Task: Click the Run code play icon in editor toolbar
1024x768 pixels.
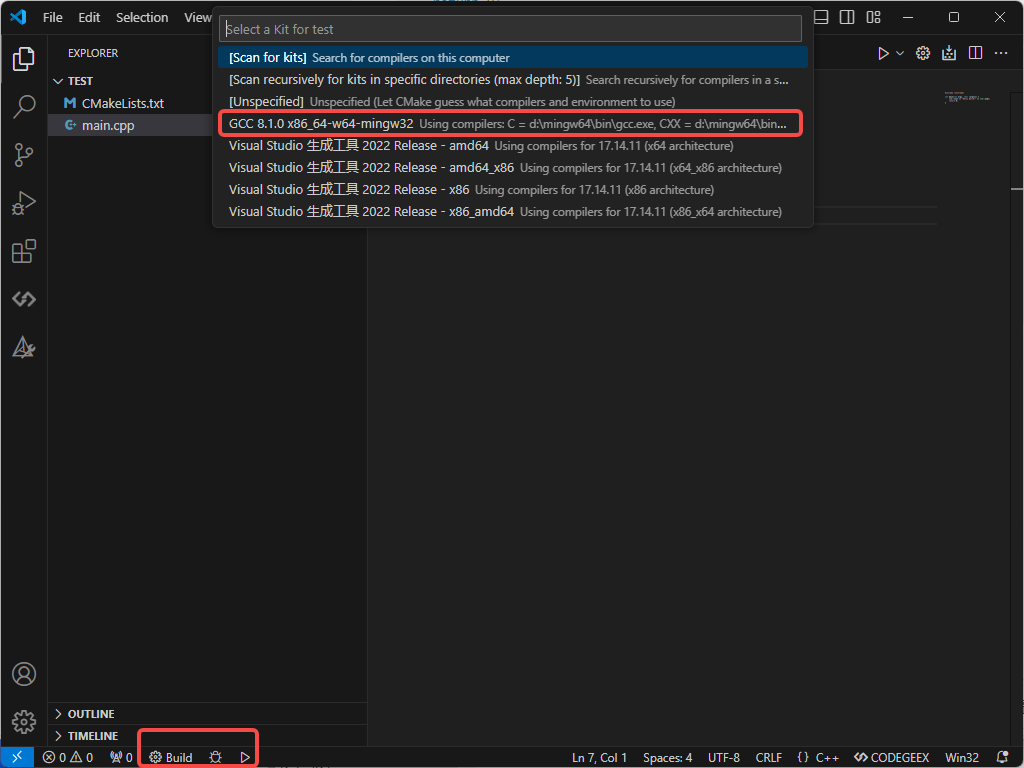Action: 883,54
